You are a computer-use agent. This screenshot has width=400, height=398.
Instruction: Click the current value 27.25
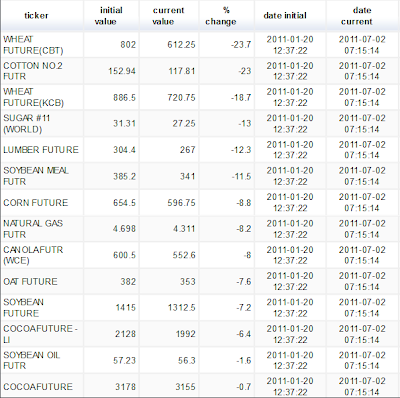(184, 123)
